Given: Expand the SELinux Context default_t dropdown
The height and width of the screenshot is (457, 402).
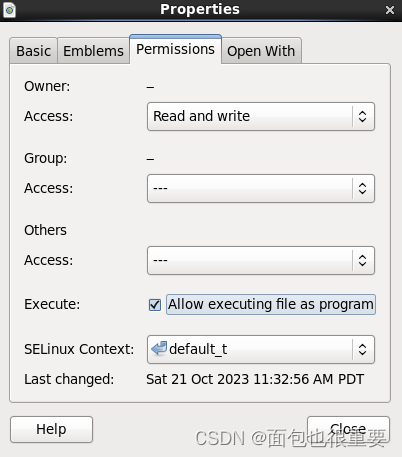Looking at the screenshot, I should tap(261, 349).
